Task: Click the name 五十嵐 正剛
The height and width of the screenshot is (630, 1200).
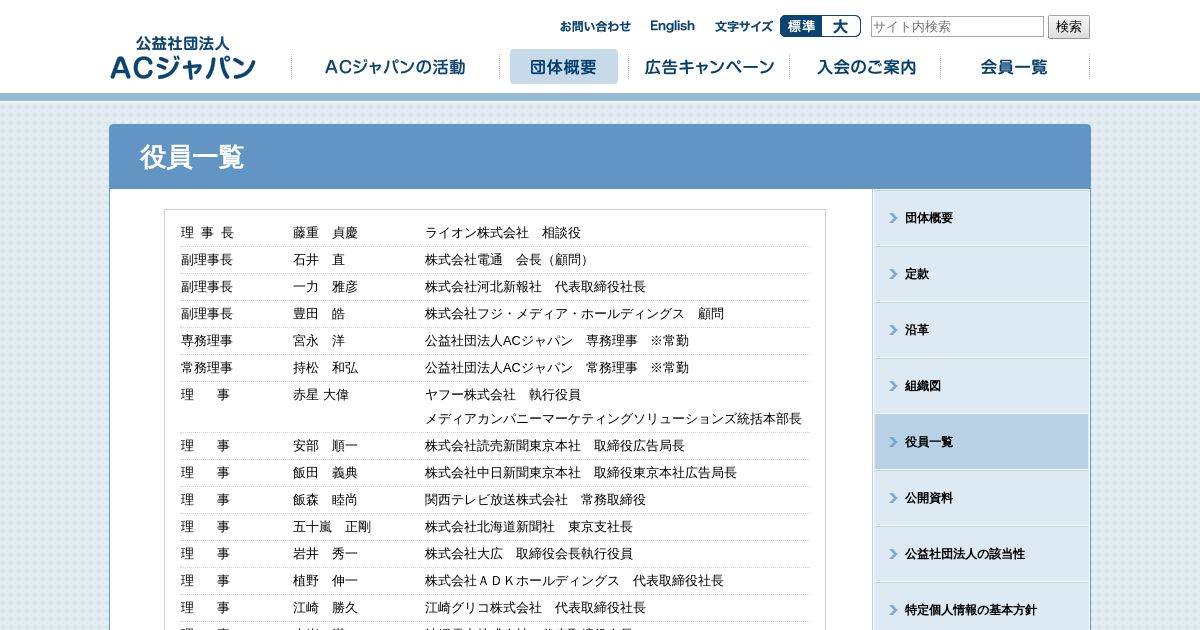Action: (332, 527)
